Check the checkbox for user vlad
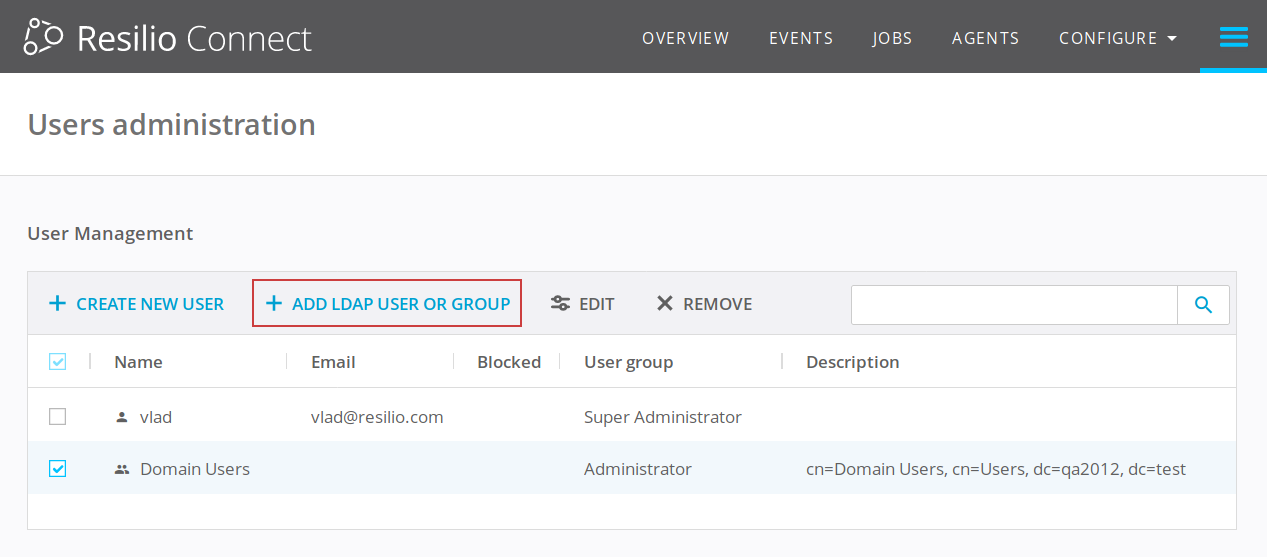The image size is (1267, 557). coord(58,417)
